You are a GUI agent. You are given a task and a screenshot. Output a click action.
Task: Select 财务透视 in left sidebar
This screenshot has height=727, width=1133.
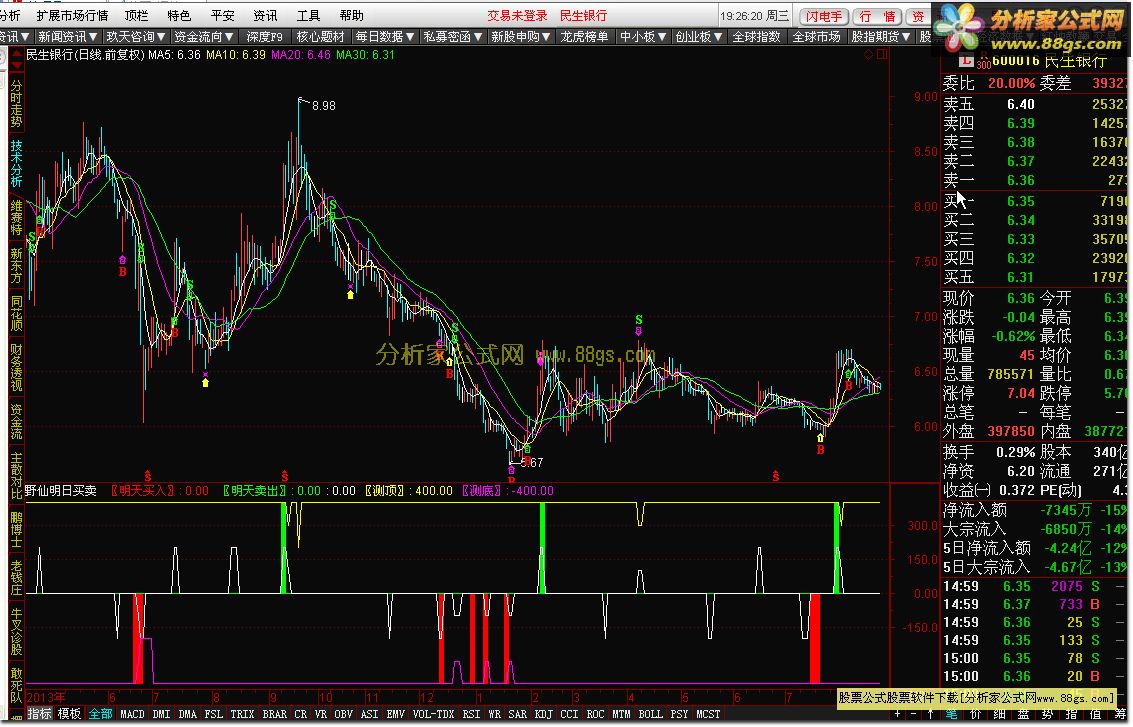point(16,366)
